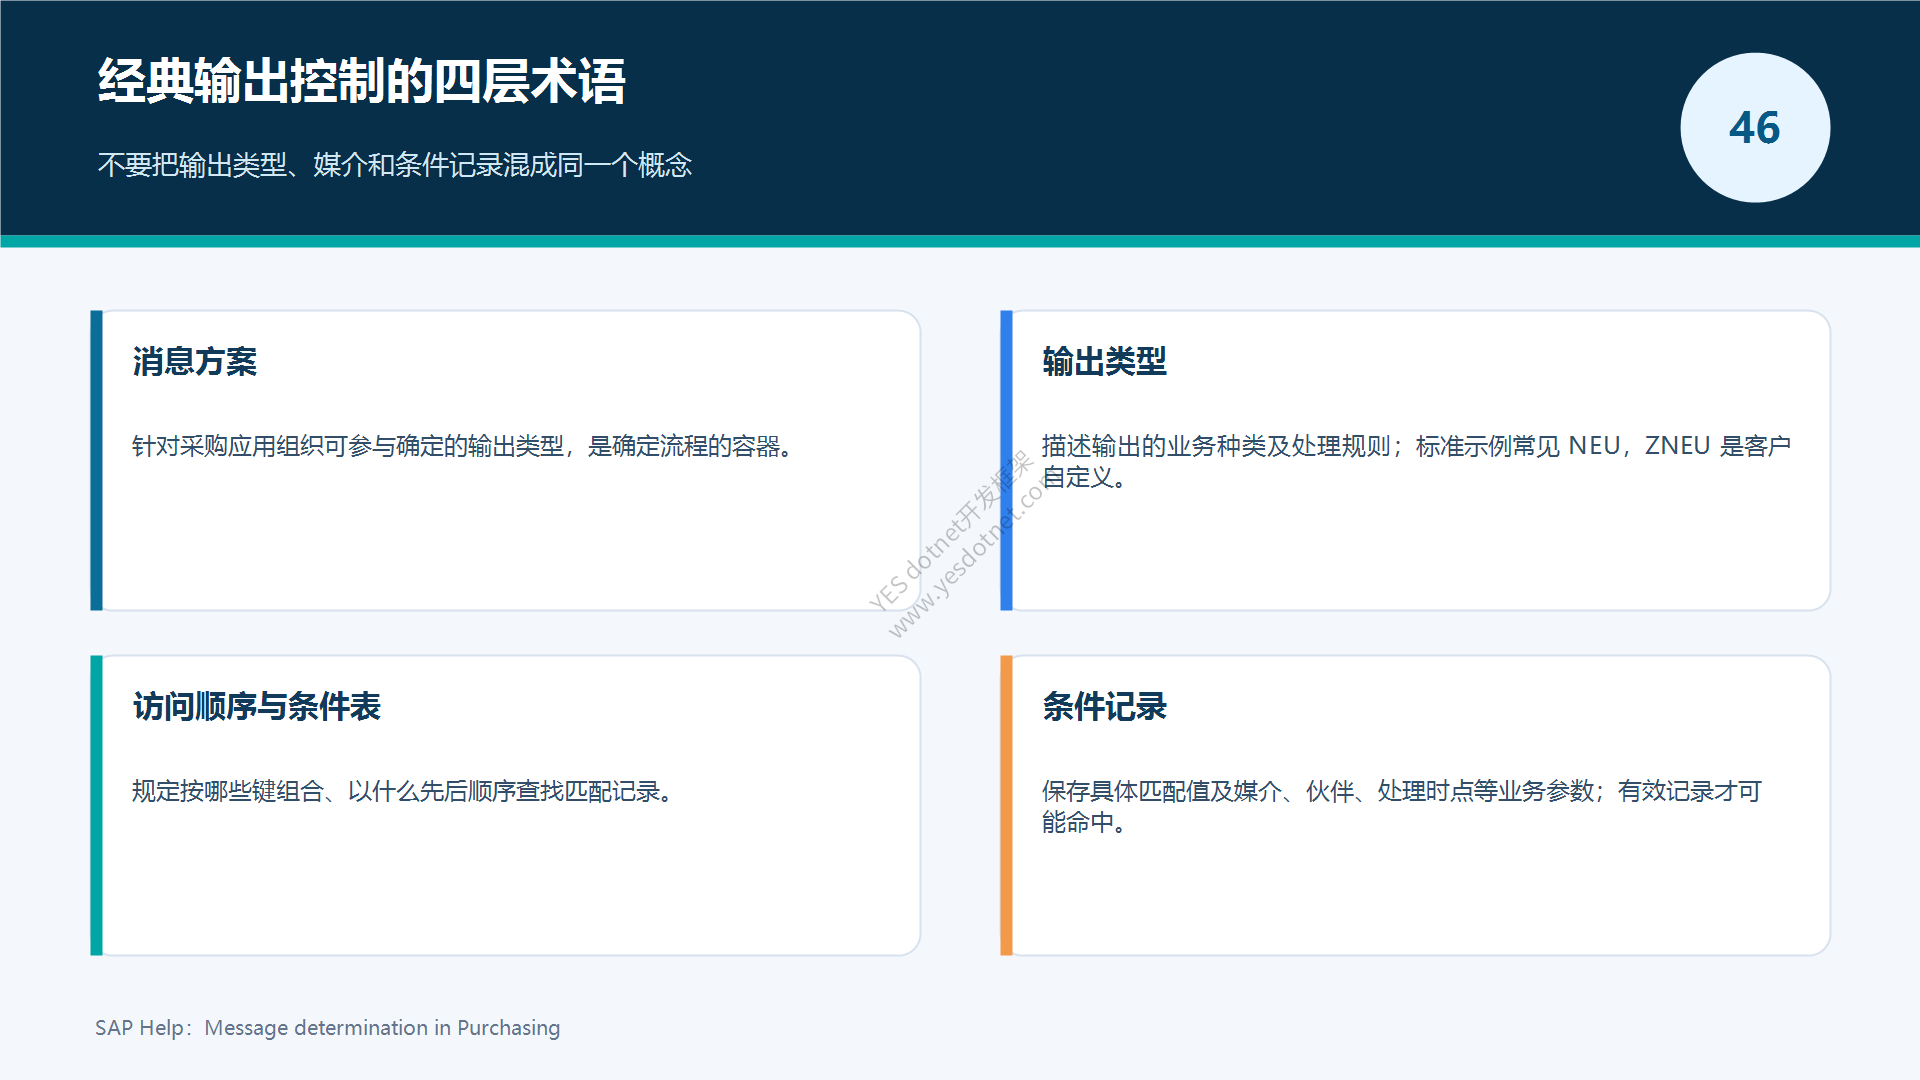Click the subtitle starting with 不要把输出类型

394,165
